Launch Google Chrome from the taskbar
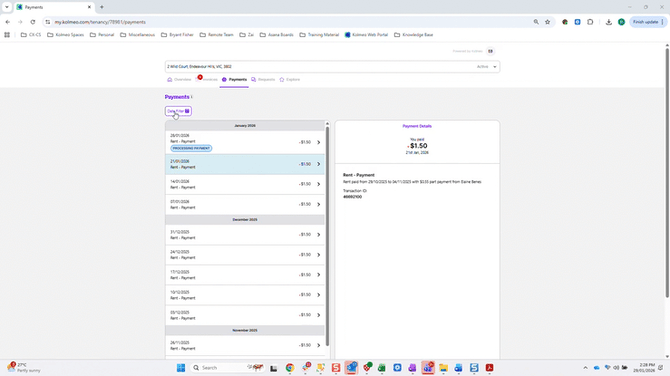The image size is (670, 376). pyautogui.click(x=290, y=367)
